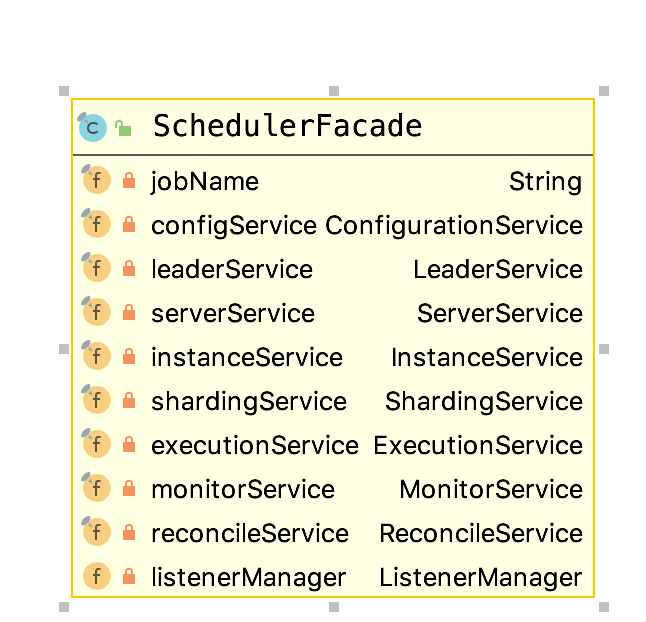Click the top-left selection resize handle
This screenshot has height=622, width=646.
[x=64, y=91]
